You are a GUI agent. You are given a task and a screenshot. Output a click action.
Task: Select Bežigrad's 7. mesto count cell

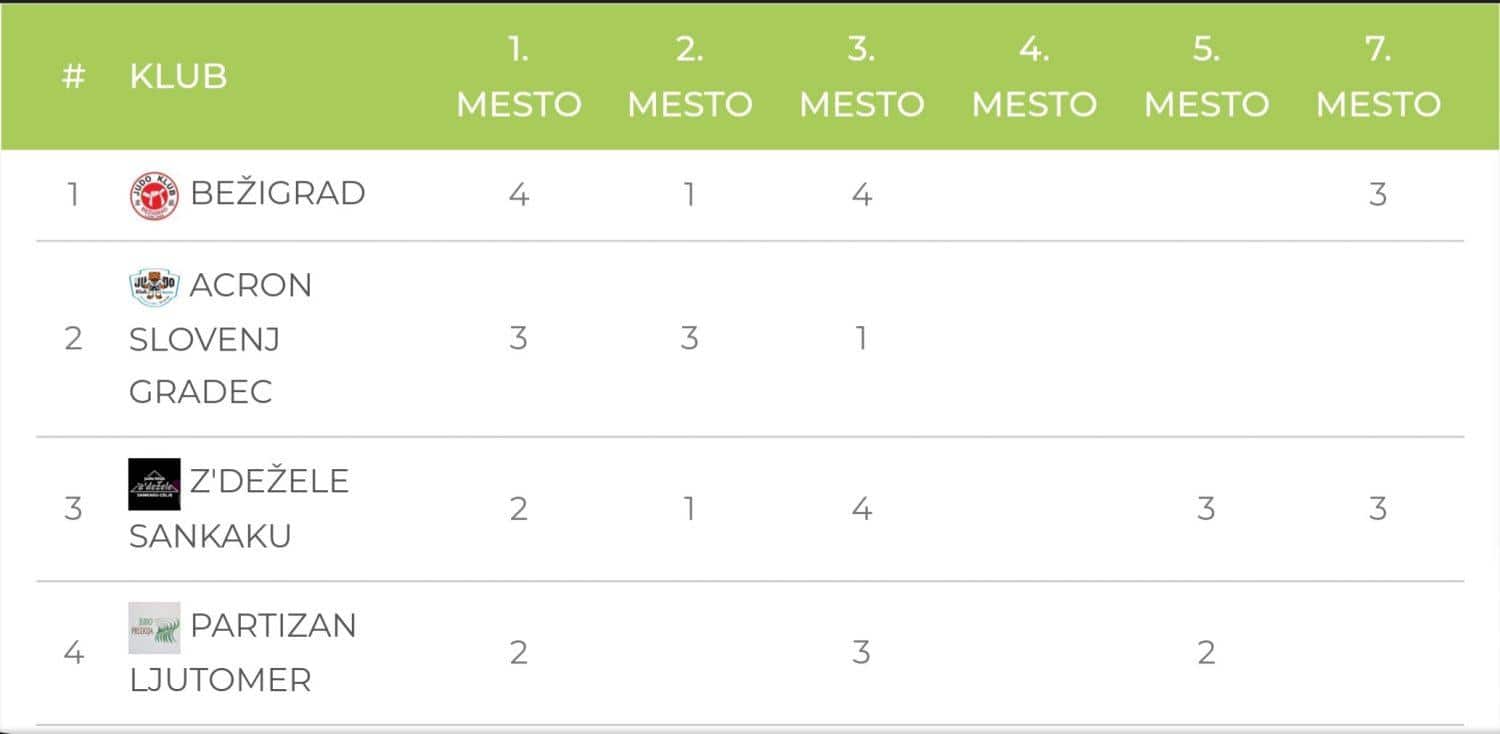pos(1378,194)
